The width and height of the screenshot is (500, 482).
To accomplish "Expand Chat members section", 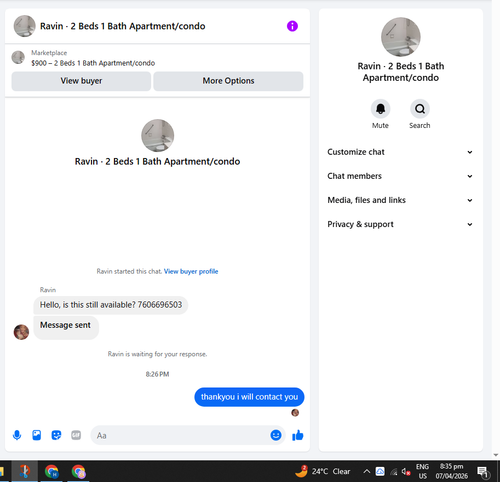I will 400,176.
